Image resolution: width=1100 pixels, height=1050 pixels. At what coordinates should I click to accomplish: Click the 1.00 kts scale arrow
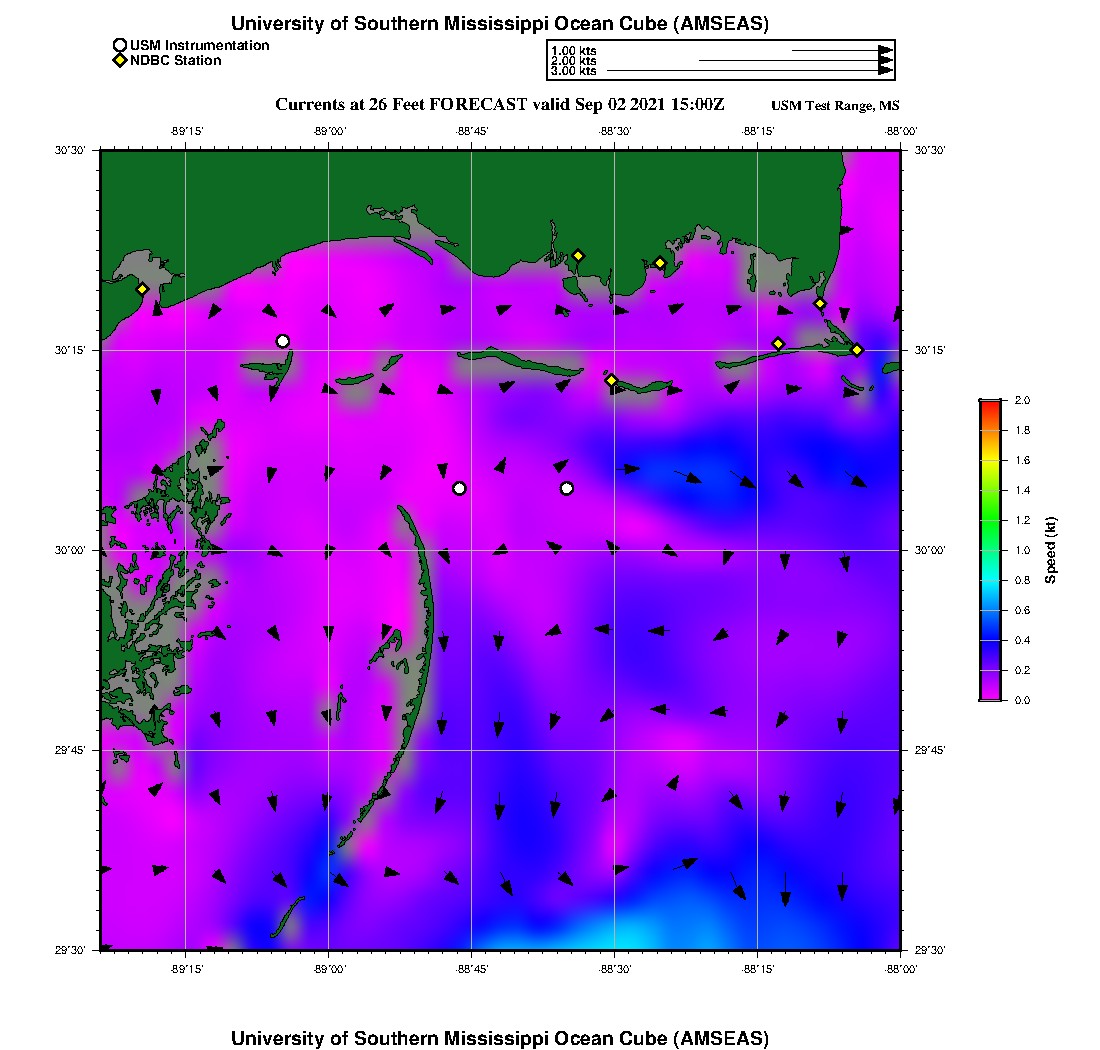click(840, 50)
